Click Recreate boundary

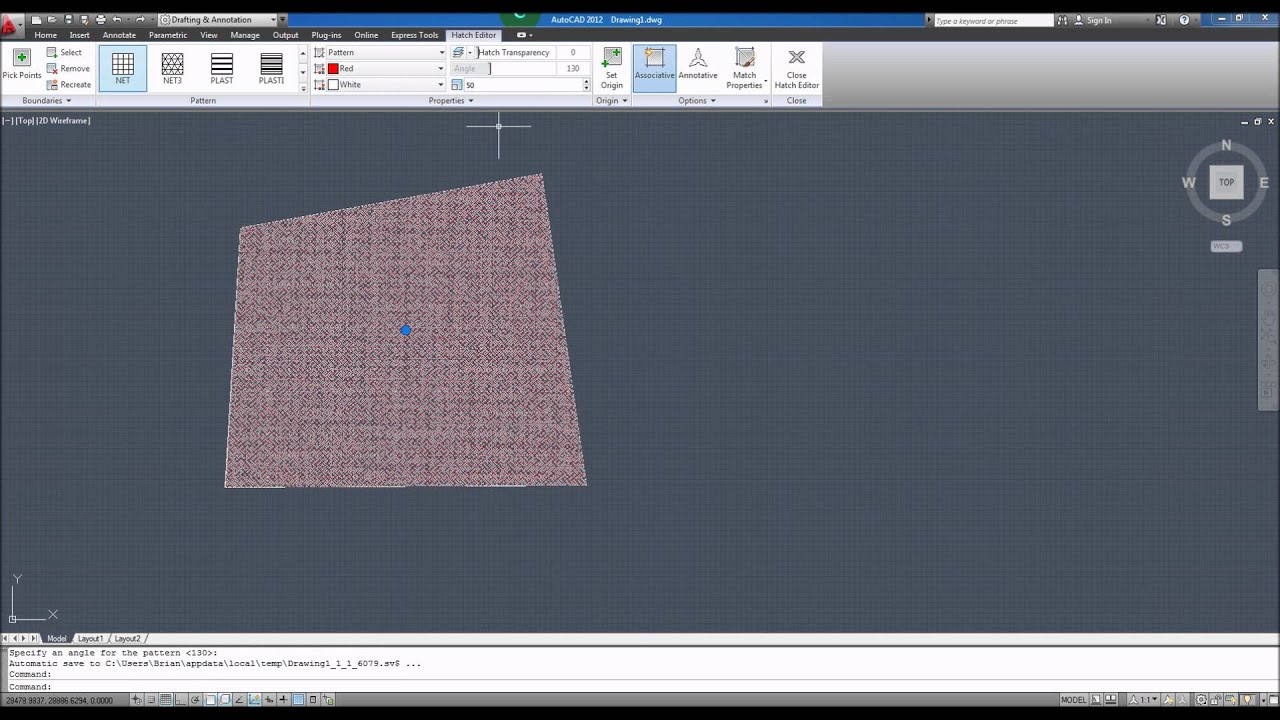click(69, 84)
